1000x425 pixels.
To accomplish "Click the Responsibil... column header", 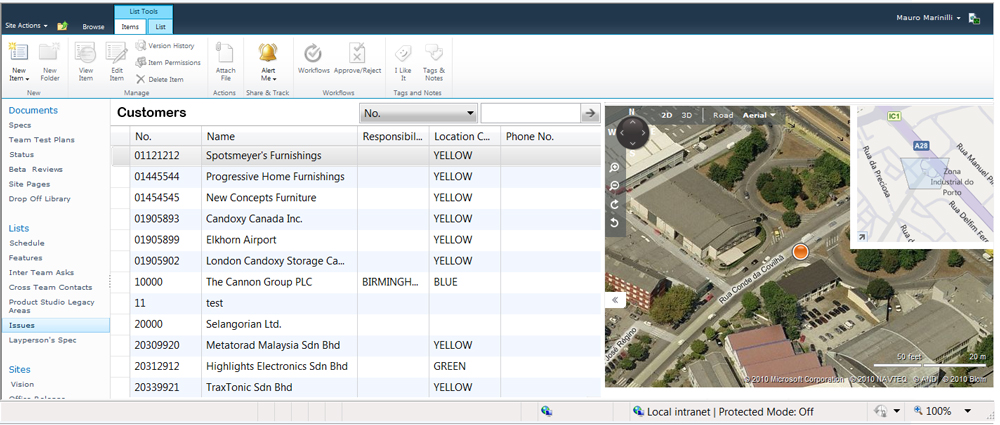I will tap(393, 136).
